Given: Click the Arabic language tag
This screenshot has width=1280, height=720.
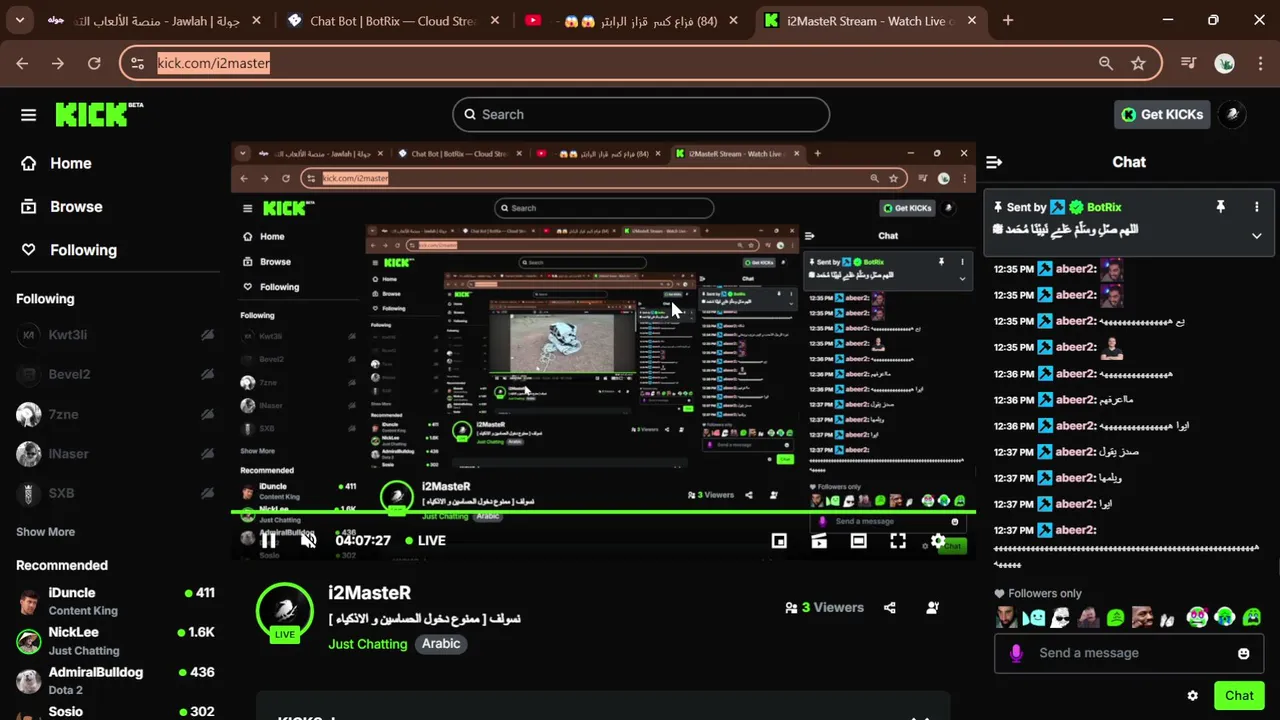Looking at the screenshot, I should [441, 644].
